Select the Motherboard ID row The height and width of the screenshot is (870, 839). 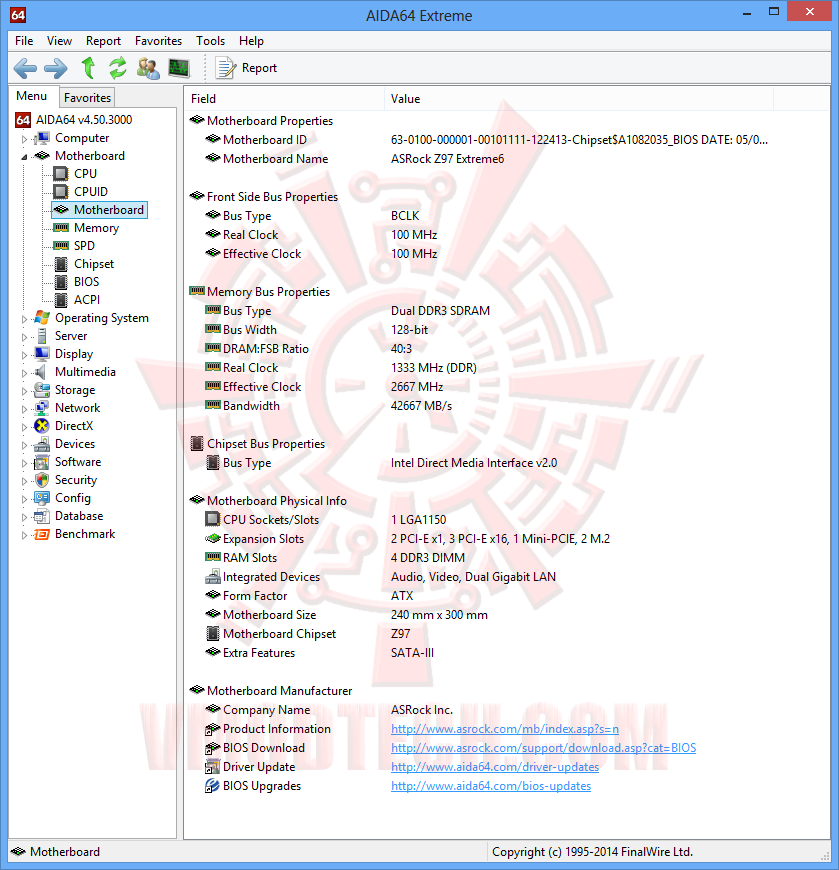506,140
